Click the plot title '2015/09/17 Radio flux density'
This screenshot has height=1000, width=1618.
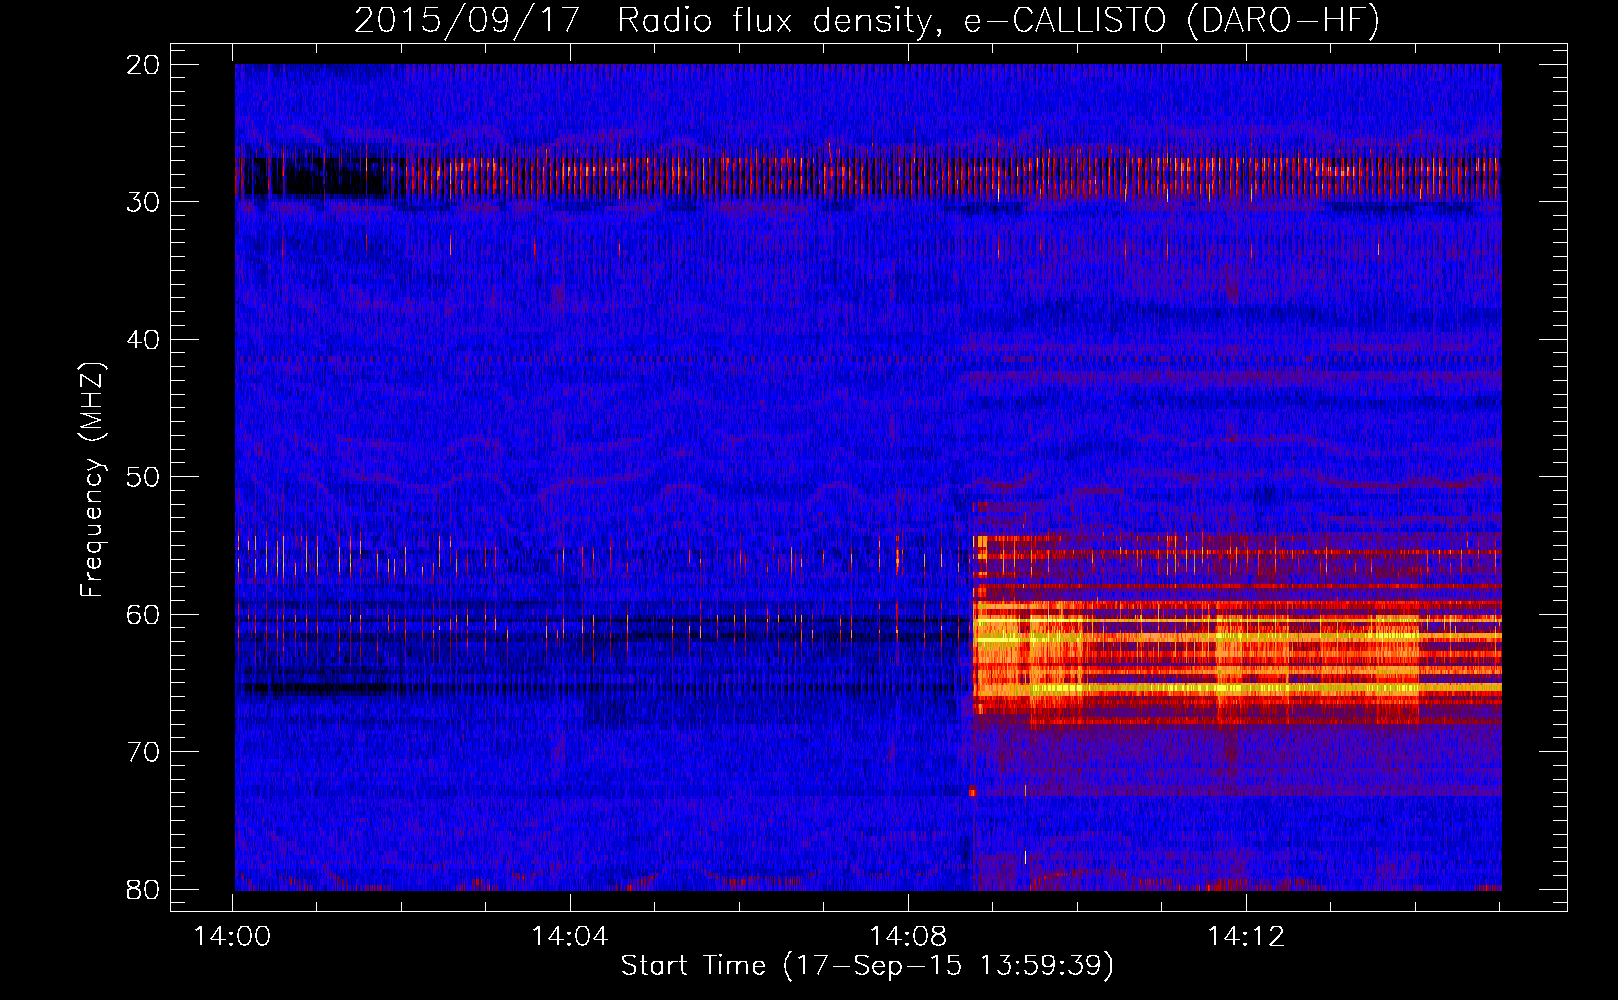867,21
